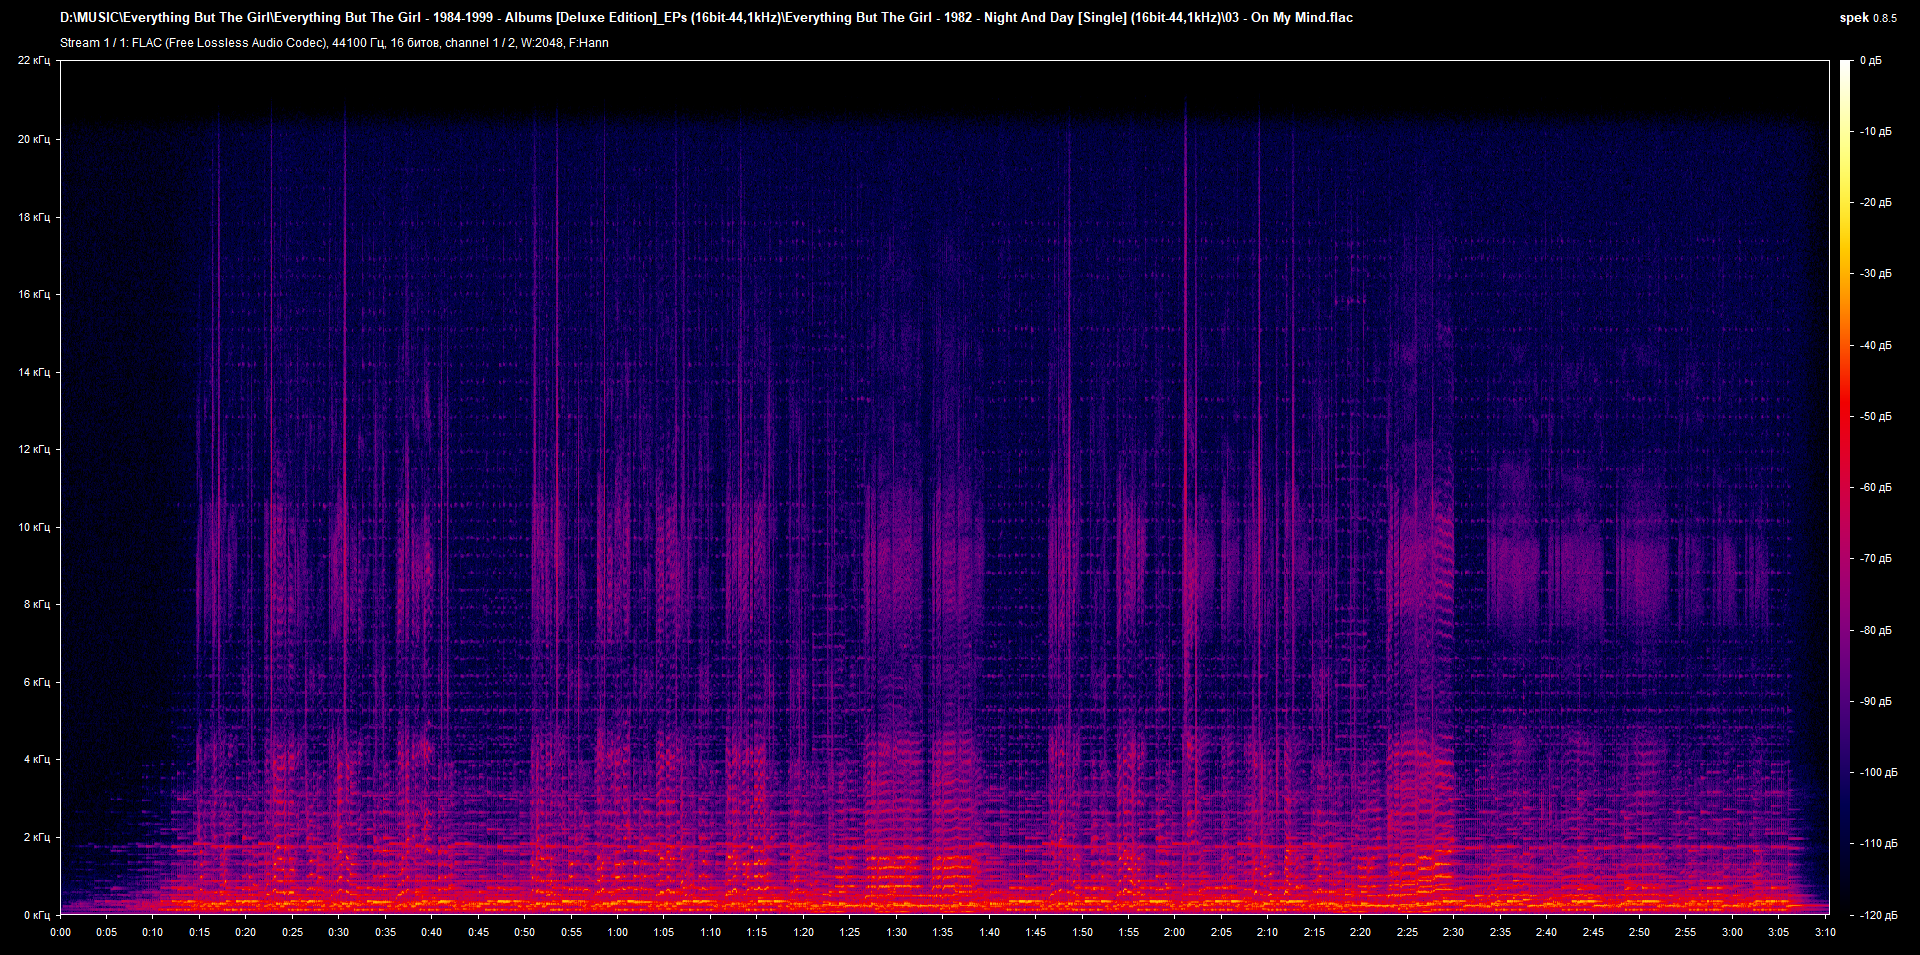This screenshot has height=955, width=1920.
Task: Click the 8 кГц frequency label
Action: pyautogui.click(x=37, y=604)
